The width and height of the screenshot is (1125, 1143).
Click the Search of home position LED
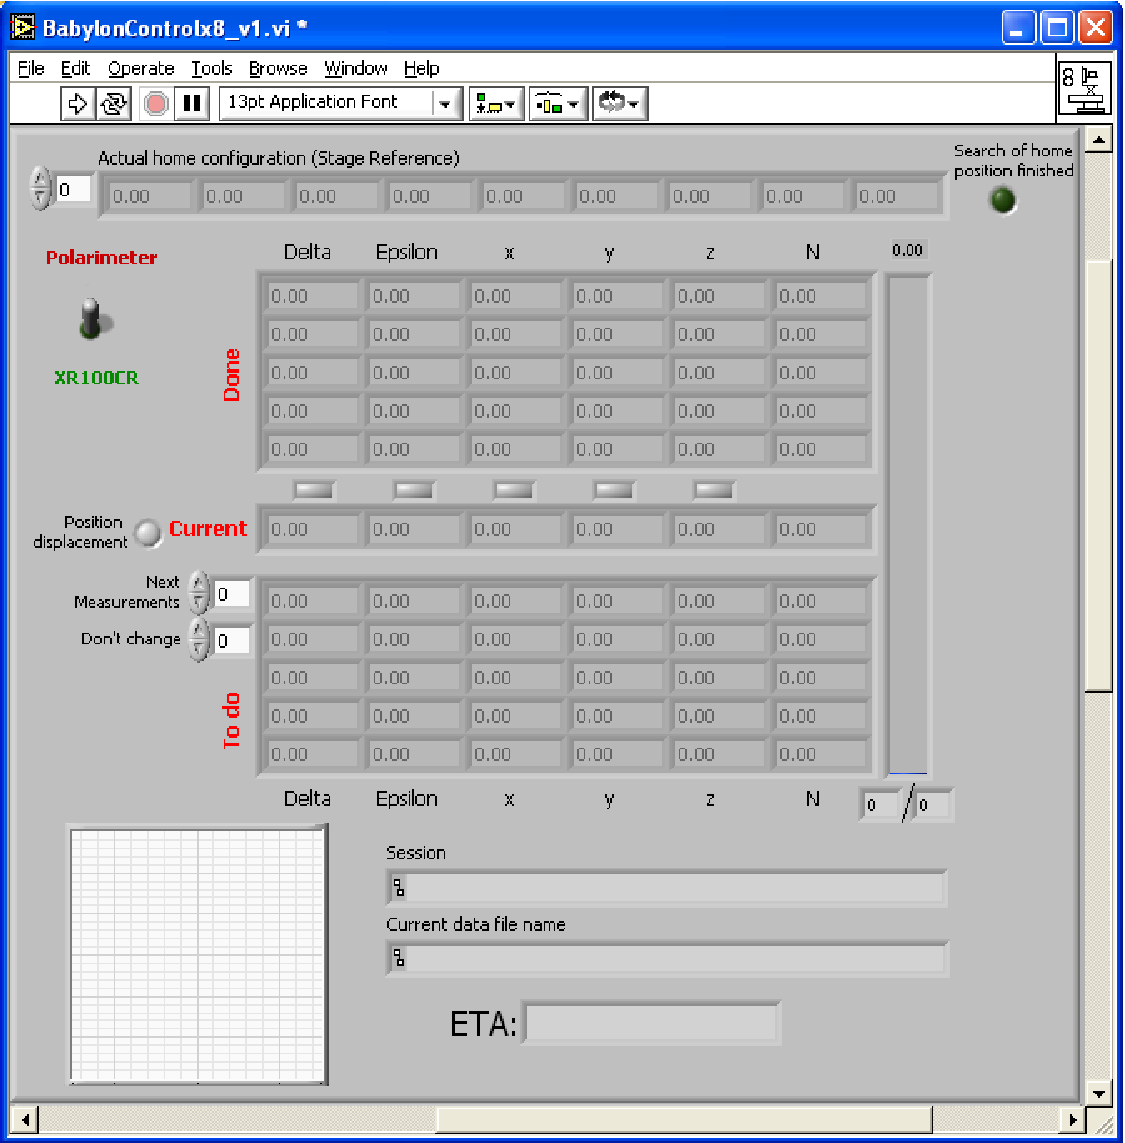tap(1003, 200)
